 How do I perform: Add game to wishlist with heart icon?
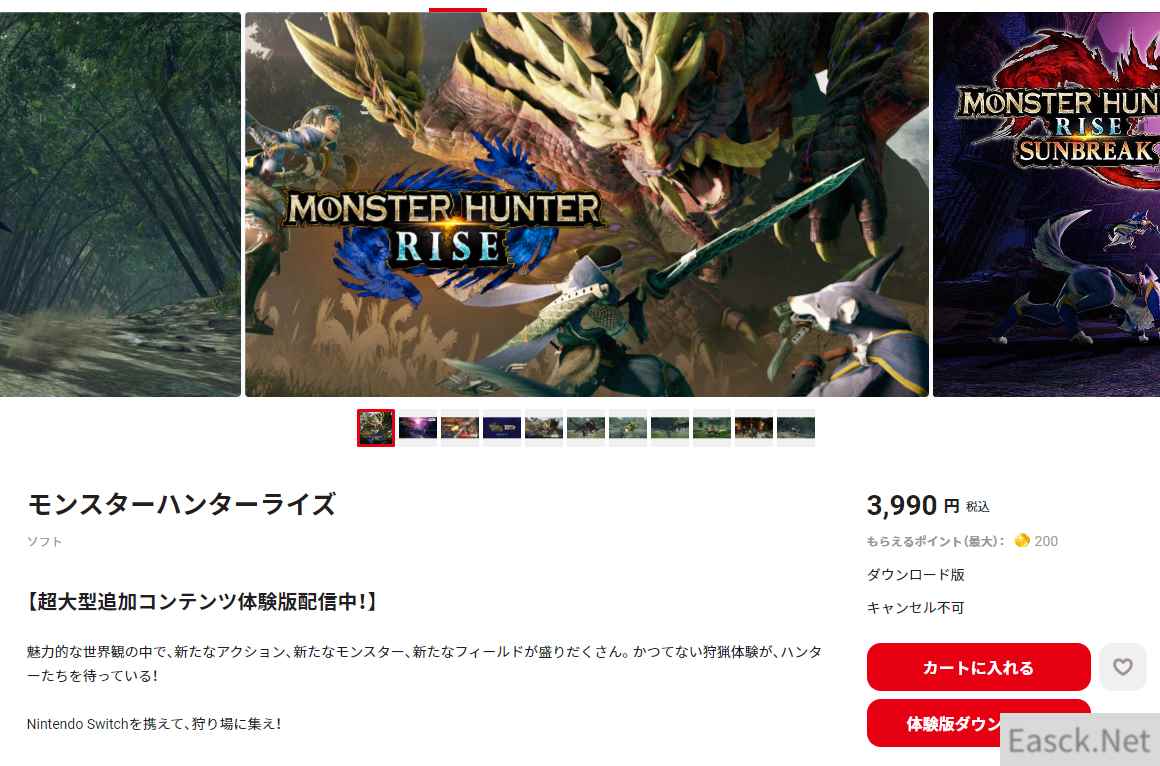1122,667
